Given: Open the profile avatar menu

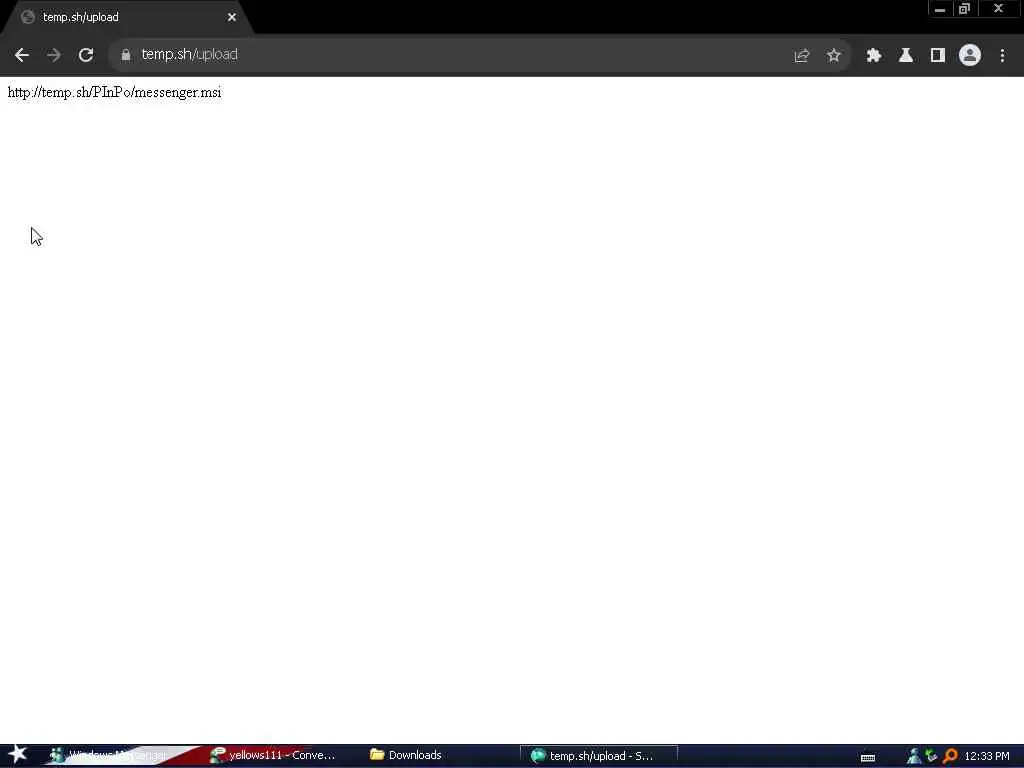Looking at the screenshot, I should point(970,56).
